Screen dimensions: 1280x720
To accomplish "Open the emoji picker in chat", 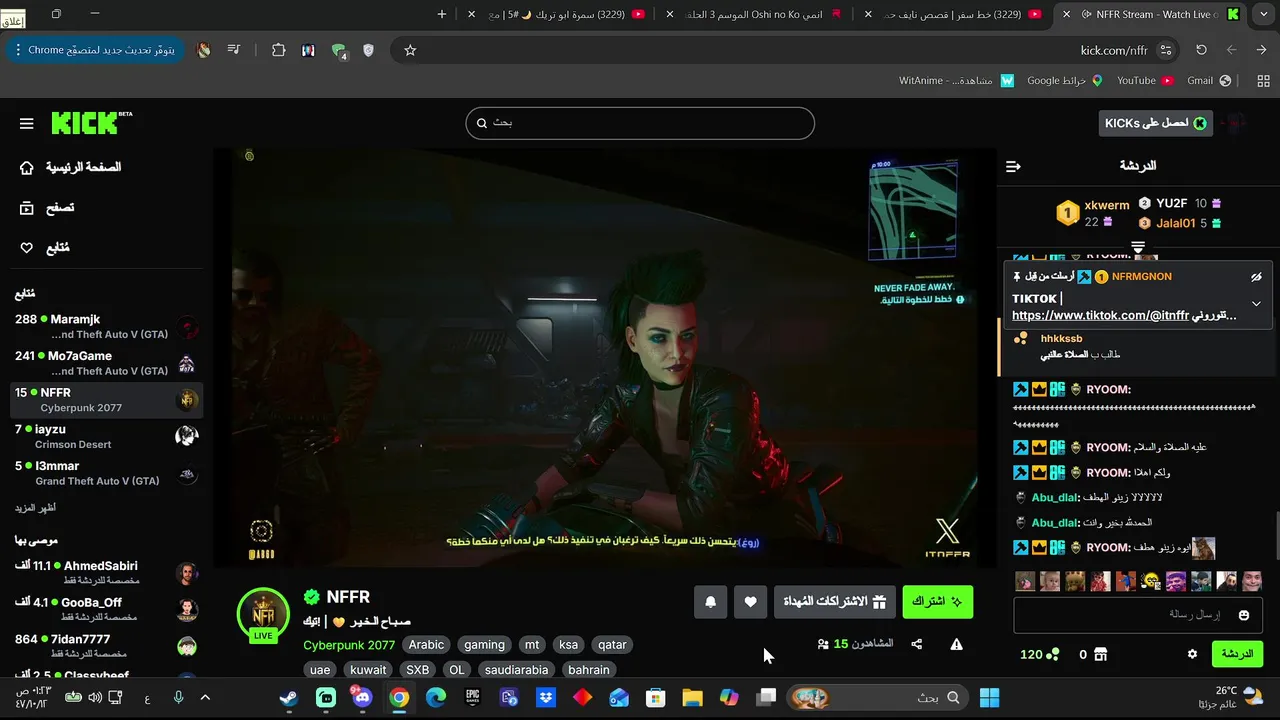I will (x=1244, y=615).
